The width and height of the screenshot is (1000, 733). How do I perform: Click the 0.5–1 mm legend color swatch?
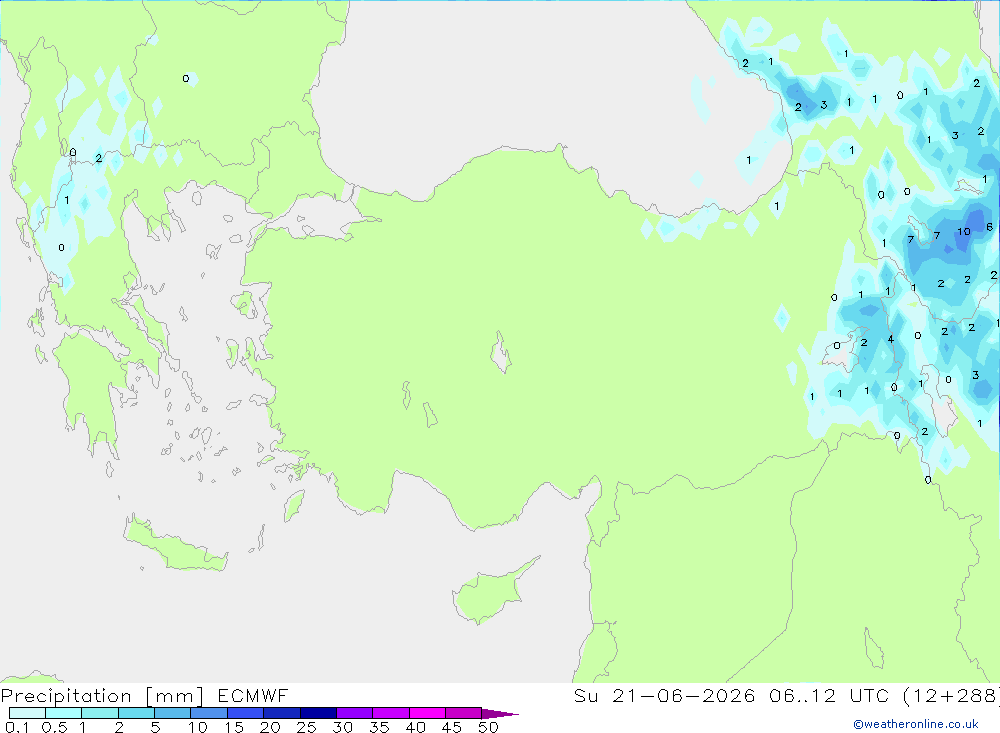tap(64, 713)
